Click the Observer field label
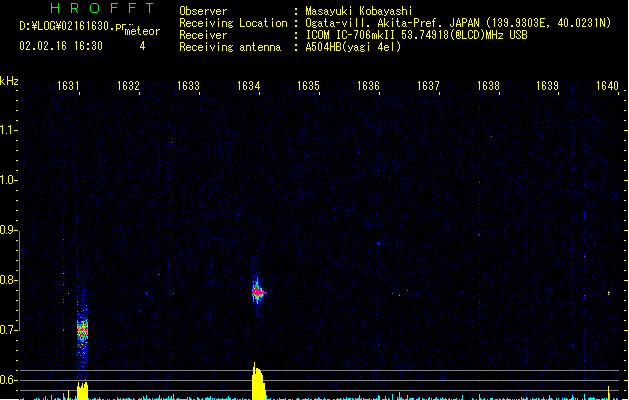The width and height of the screenshot is (629, 400). (x=203, y=11)
